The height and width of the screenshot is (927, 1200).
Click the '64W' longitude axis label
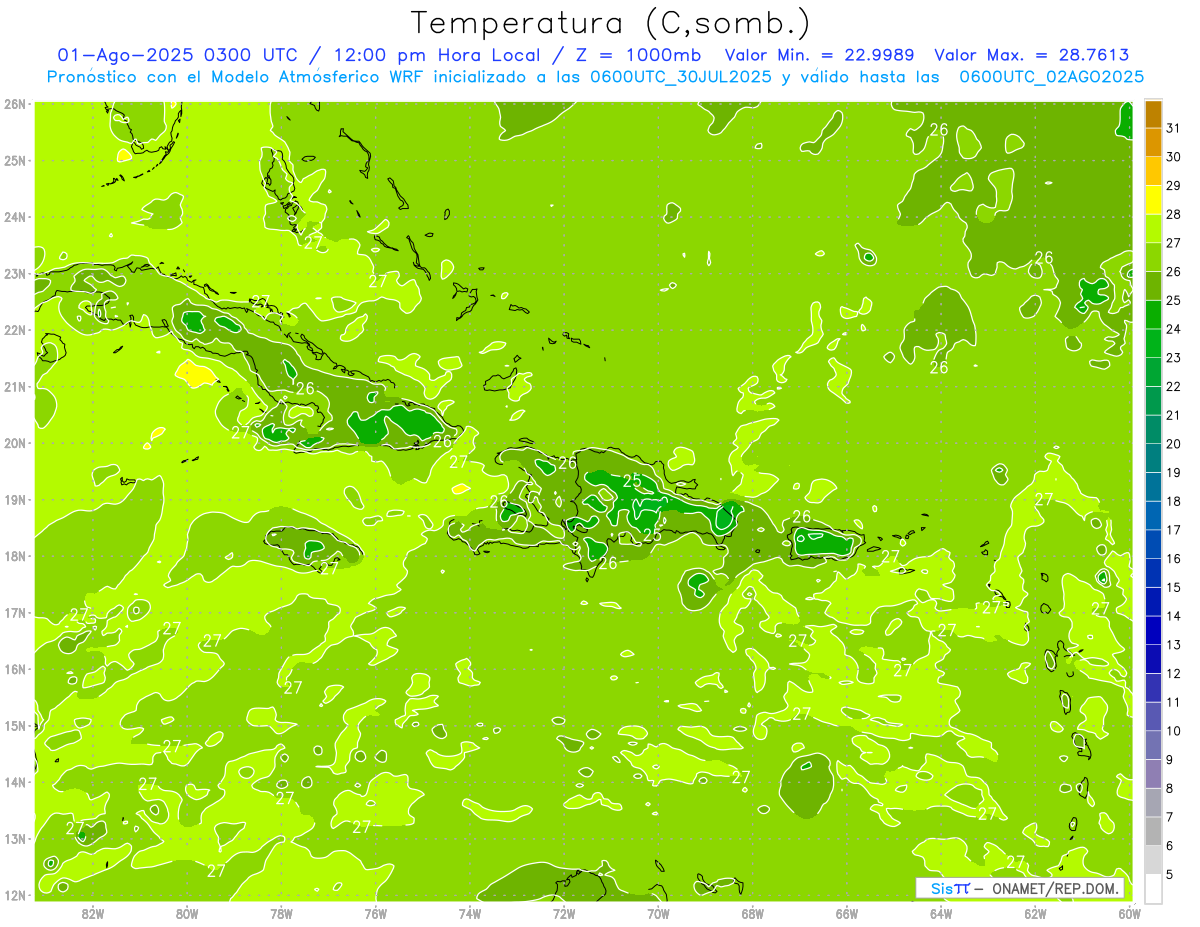tap(941, 913)
